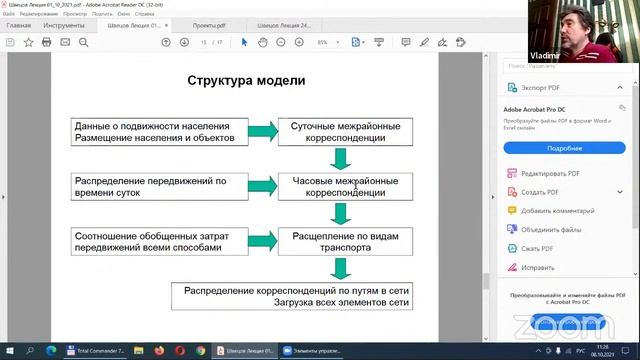Click the Save file icon
The height and width of the screenshot is (360, 640).
10,42
